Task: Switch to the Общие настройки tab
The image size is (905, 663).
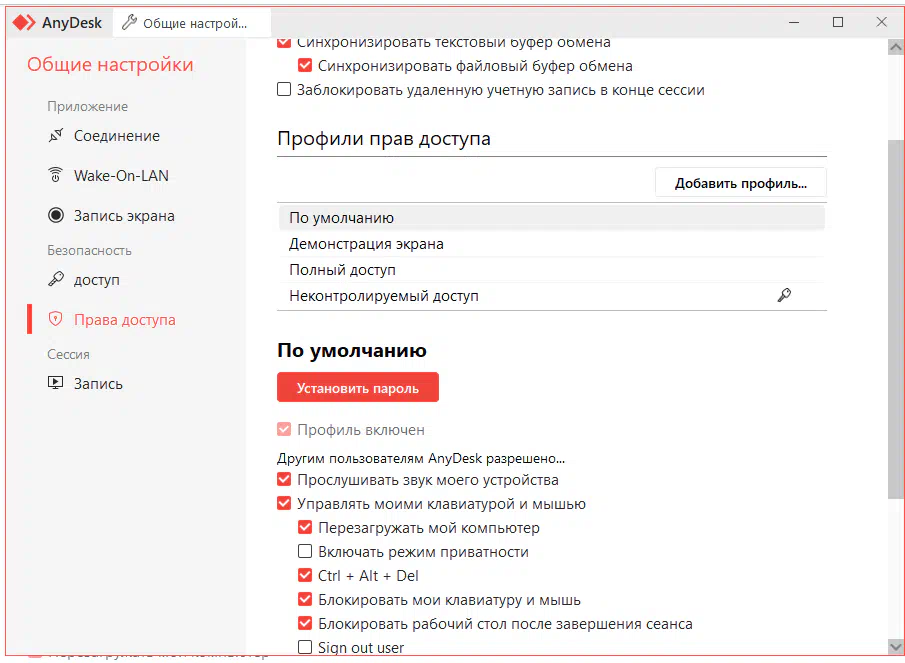Action: click(x=192, y=23)
